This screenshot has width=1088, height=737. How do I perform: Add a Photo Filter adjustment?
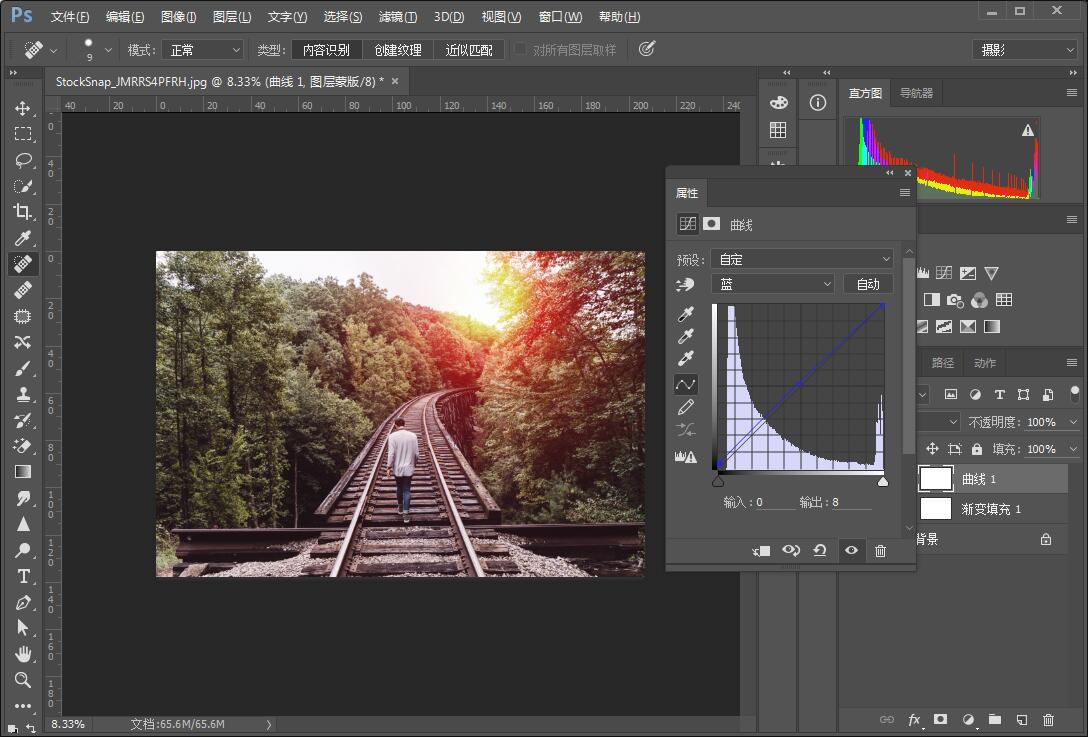click(x=955, y=300)
